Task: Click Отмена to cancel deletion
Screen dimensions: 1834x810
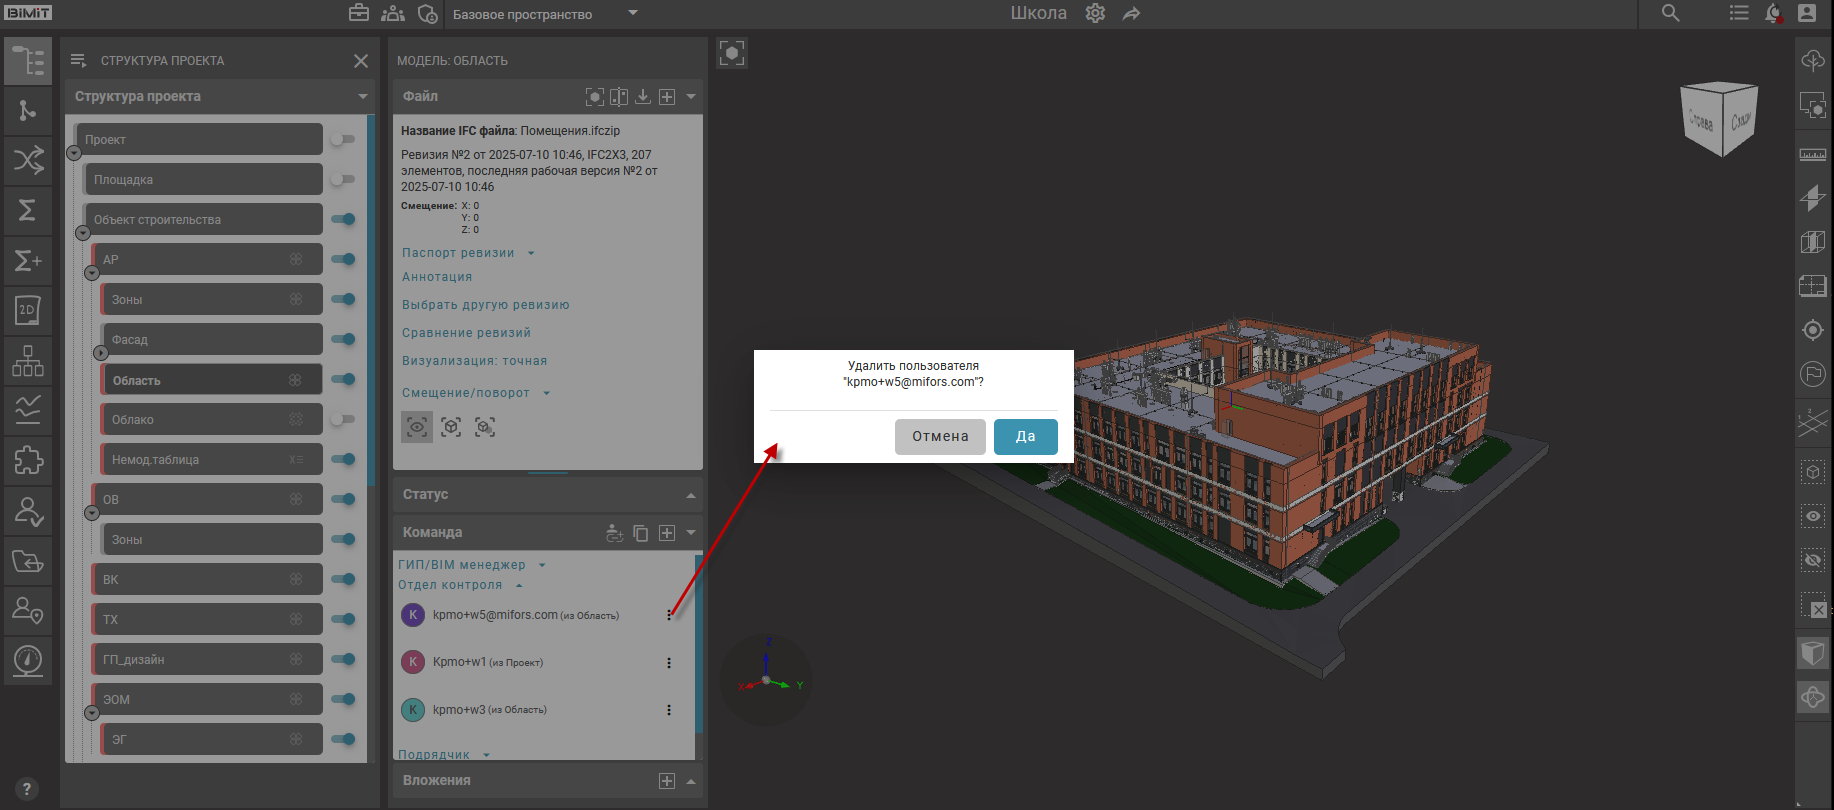Action: (x=939, y=437)
